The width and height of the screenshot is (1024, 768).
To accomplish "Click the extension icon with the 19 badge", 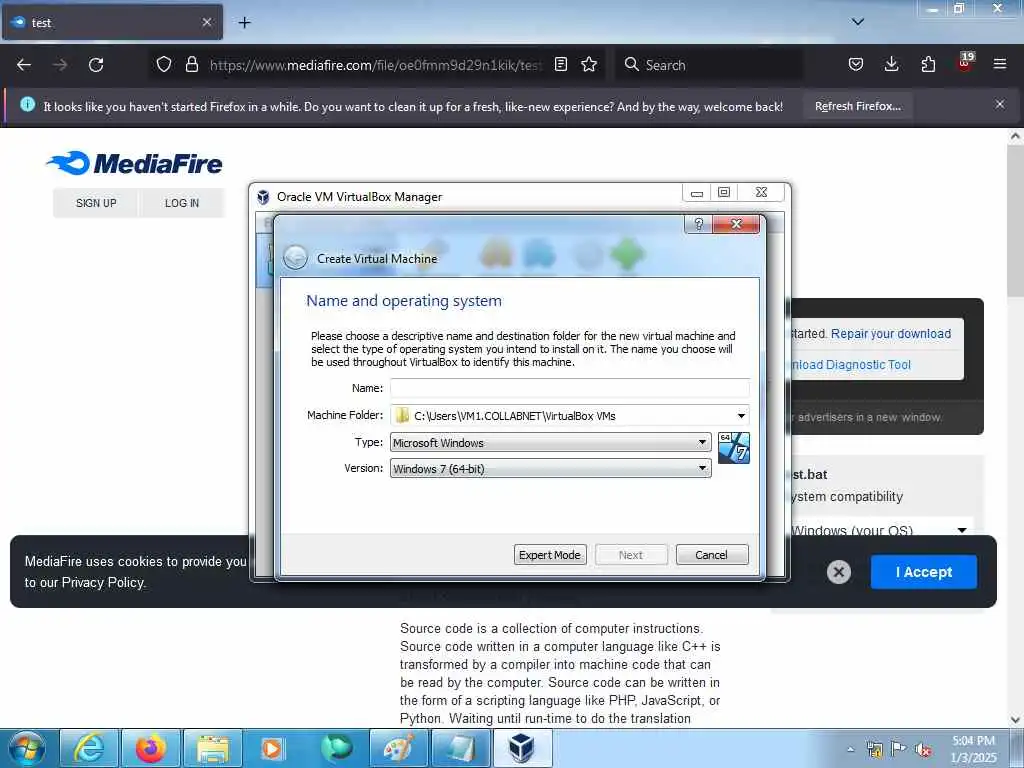I will [965, 63].
